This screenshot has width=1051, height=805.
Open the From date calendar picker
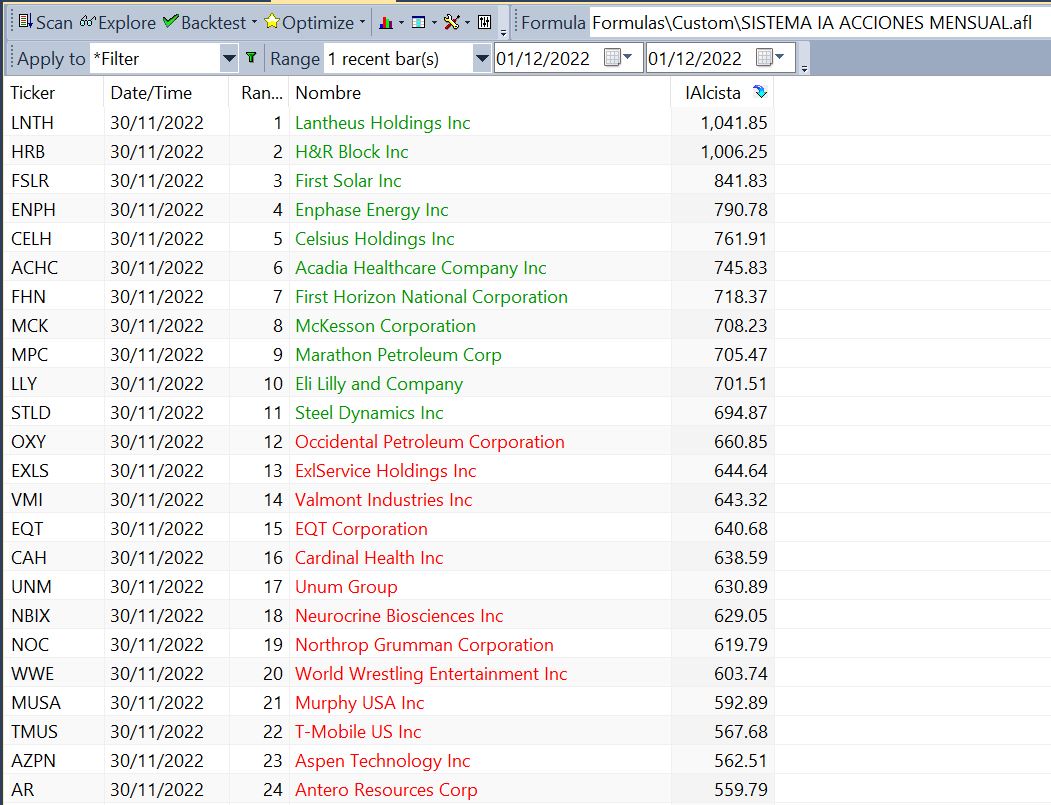(618, 58)
